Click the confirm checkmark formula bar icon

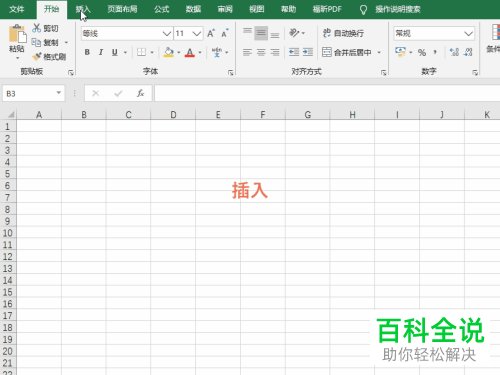point(118,93)
